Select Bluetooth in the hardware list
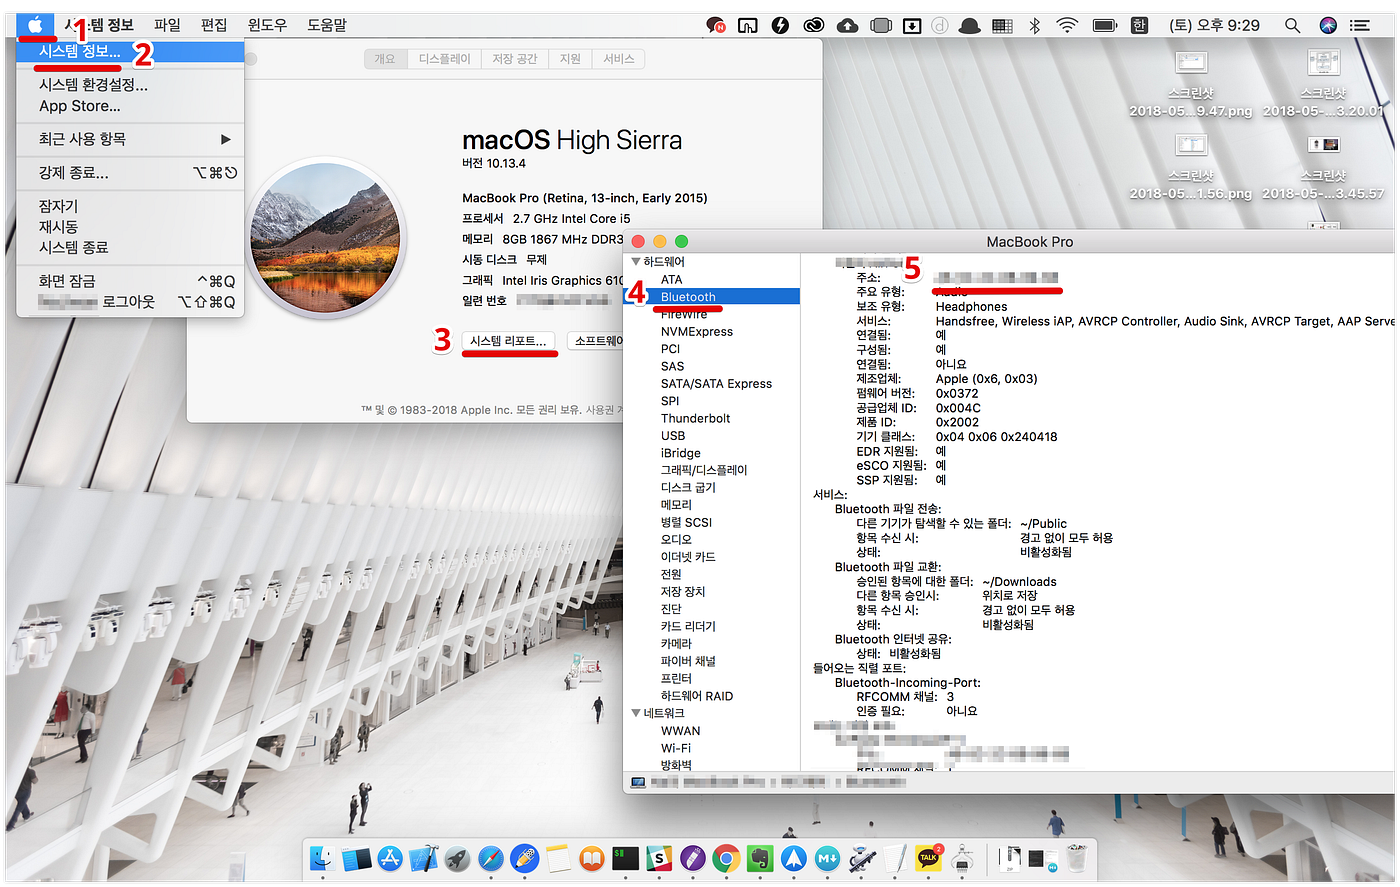This screenshot has width=1400, height=887. 711,297
